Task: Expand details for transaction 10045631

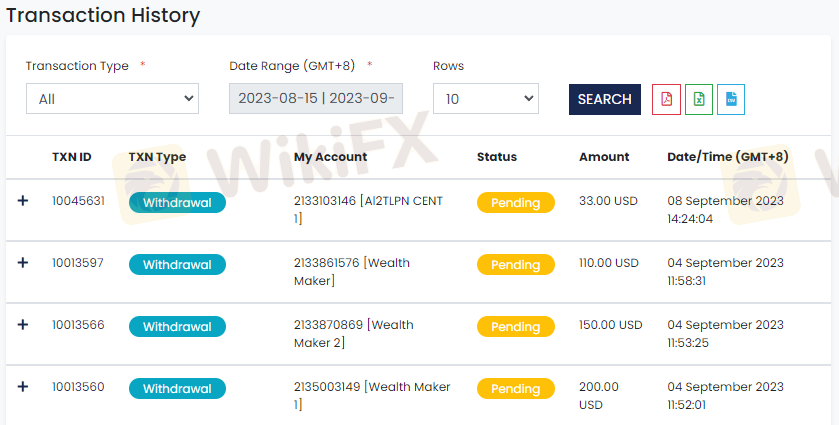Action: [x=22, y=201]
